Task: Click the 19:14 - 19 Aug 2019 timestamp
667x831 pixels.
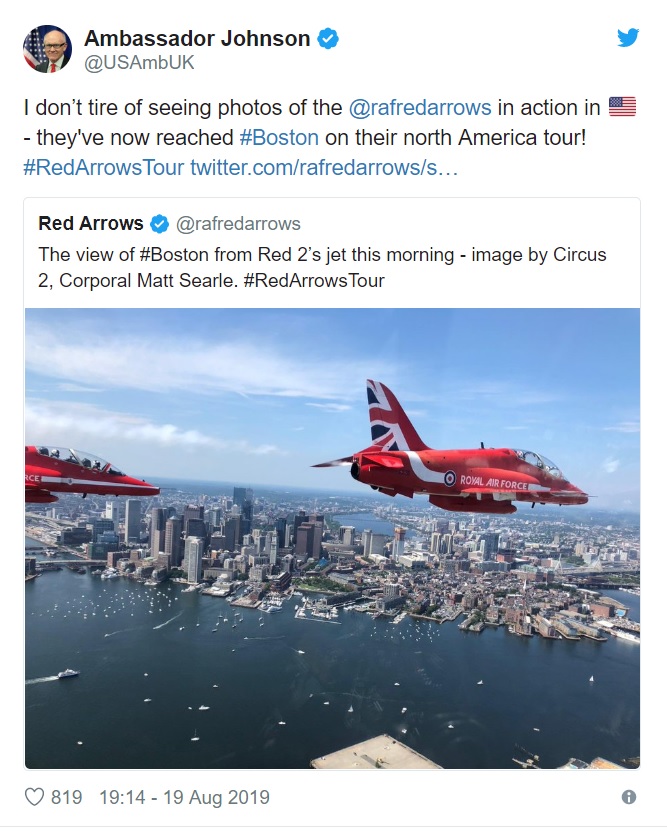Action: point(184,798)
